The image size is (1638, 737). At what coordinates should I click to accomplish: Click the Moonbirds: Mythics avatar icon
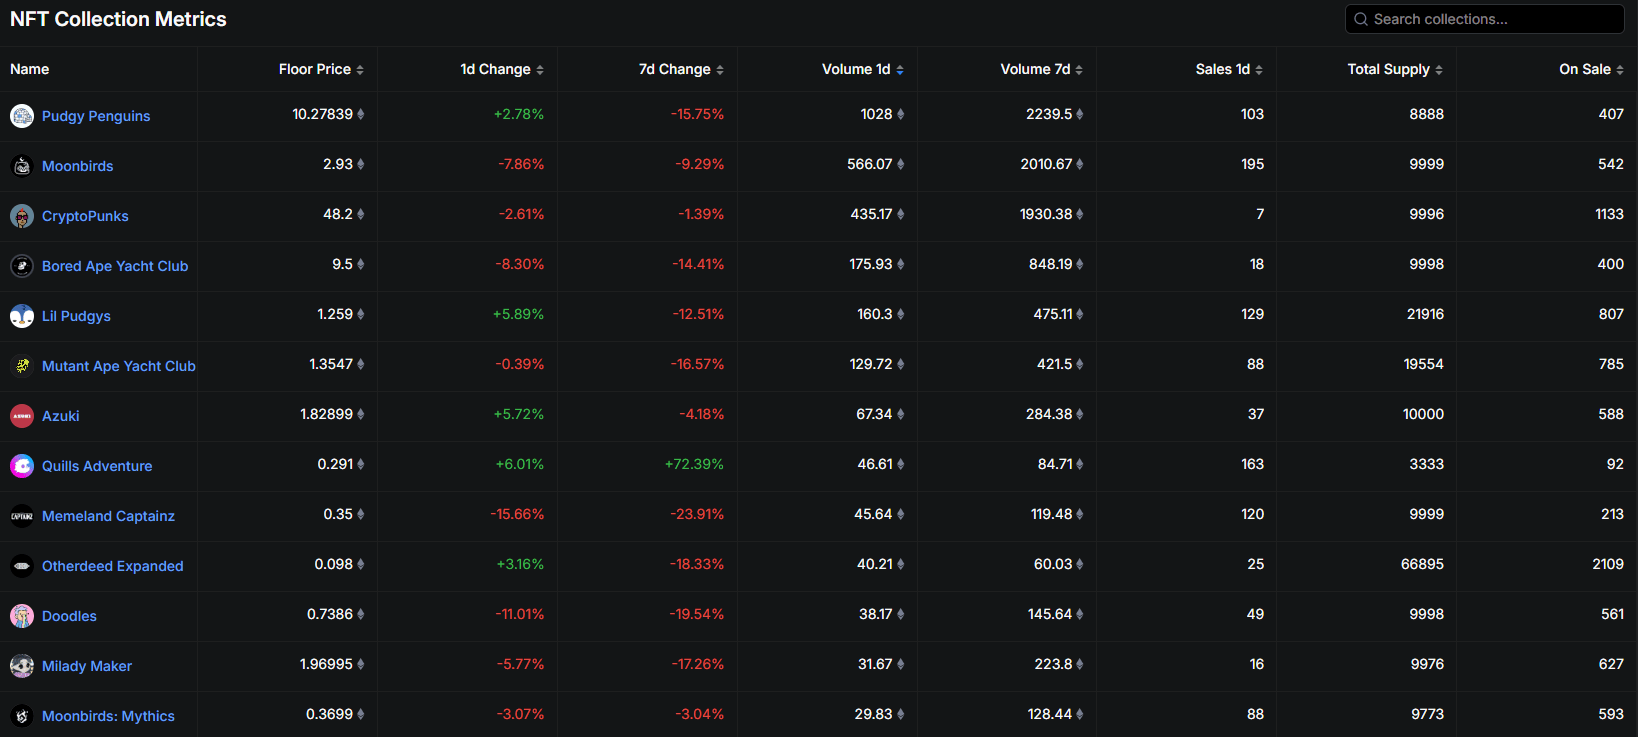tap(22, 716)
